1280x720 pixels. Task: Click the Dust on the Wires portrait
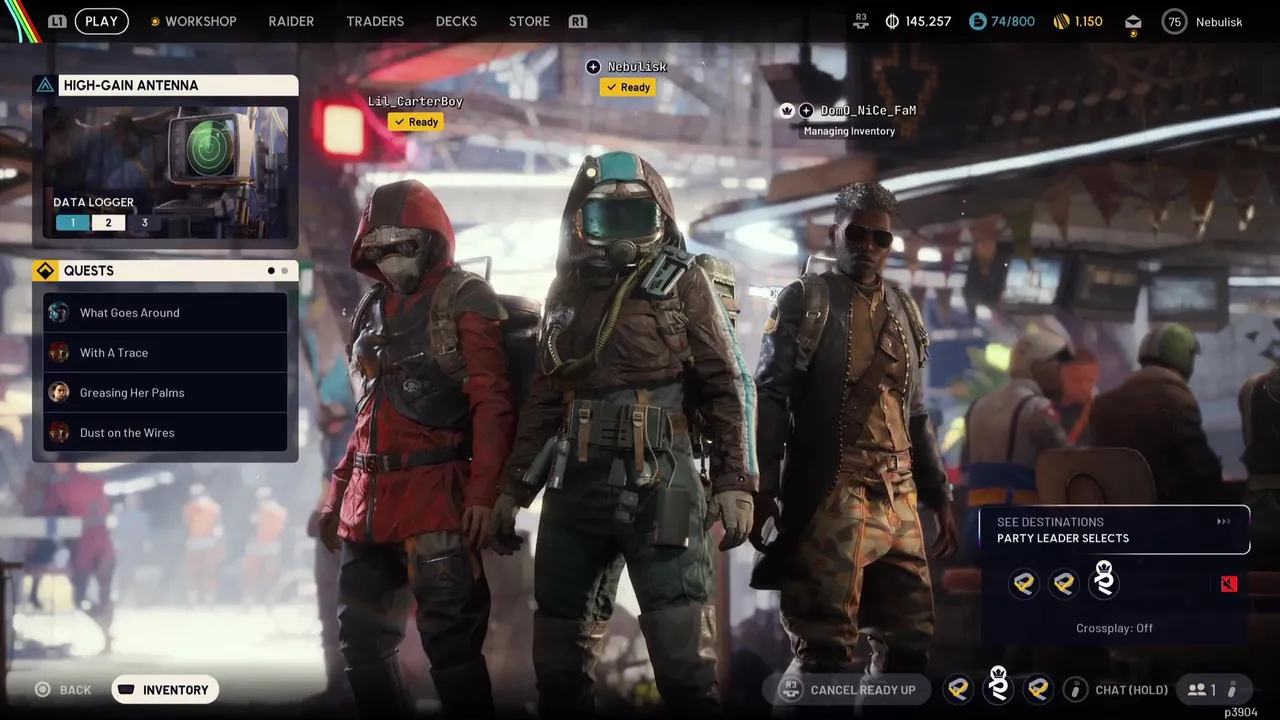[x=59, y=432]
